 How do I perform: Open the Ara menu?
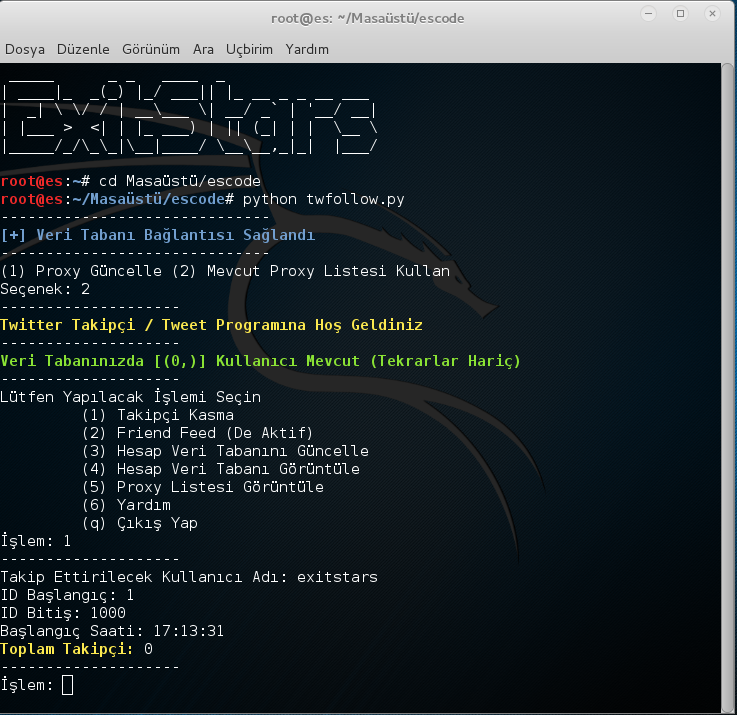(203, 49)
